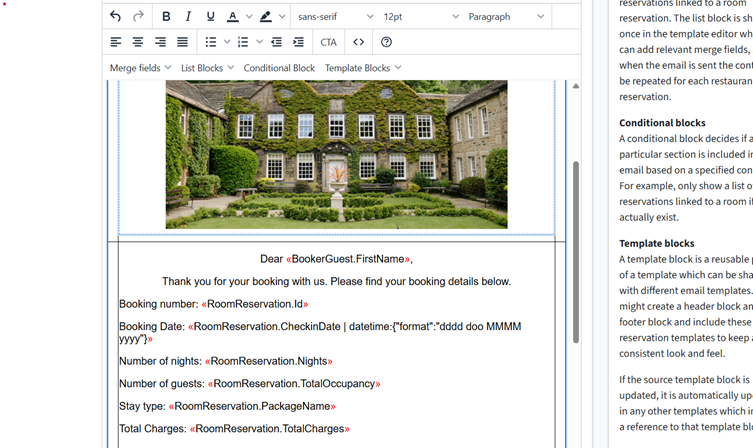Apply the highlight background color
The image size is (753, 448).
coord(266,16)
